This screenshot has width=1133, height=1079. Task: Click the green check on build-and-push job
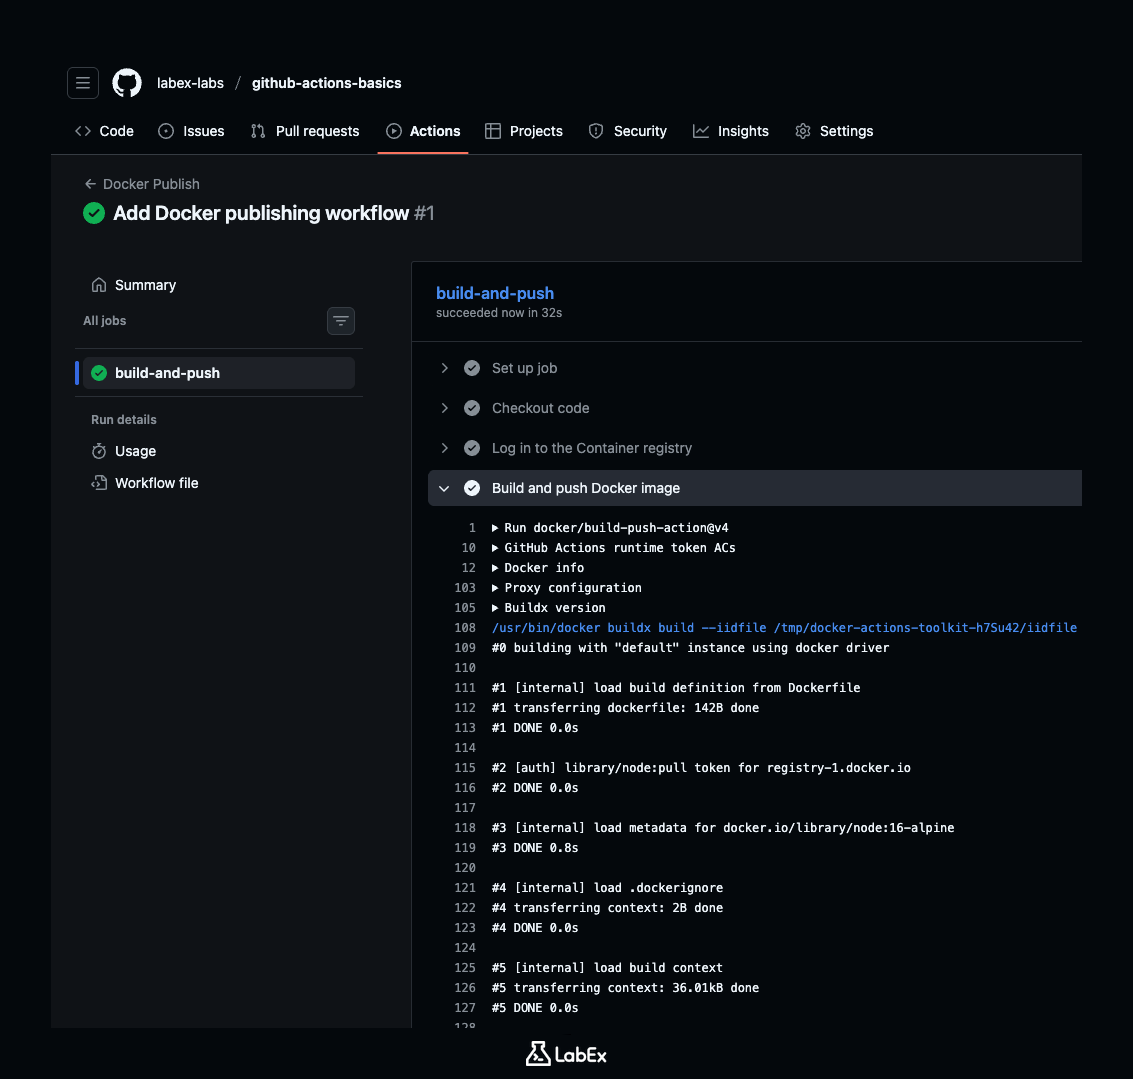(x=99, y=373)
